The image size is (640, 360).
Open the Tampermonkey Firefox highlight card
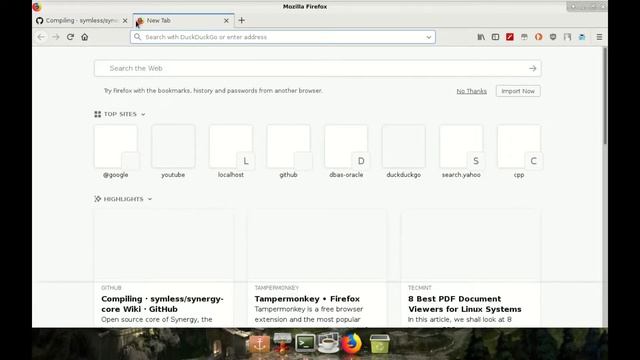pyautogui.click(x=317, y=268)
